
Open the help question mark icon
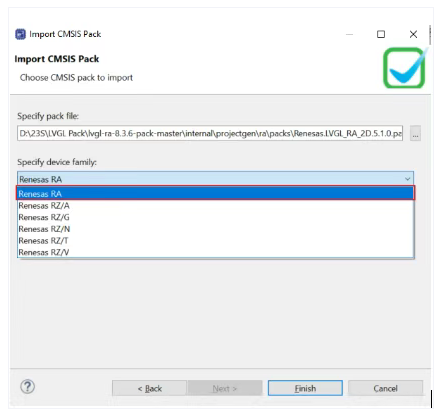[28, 387]
